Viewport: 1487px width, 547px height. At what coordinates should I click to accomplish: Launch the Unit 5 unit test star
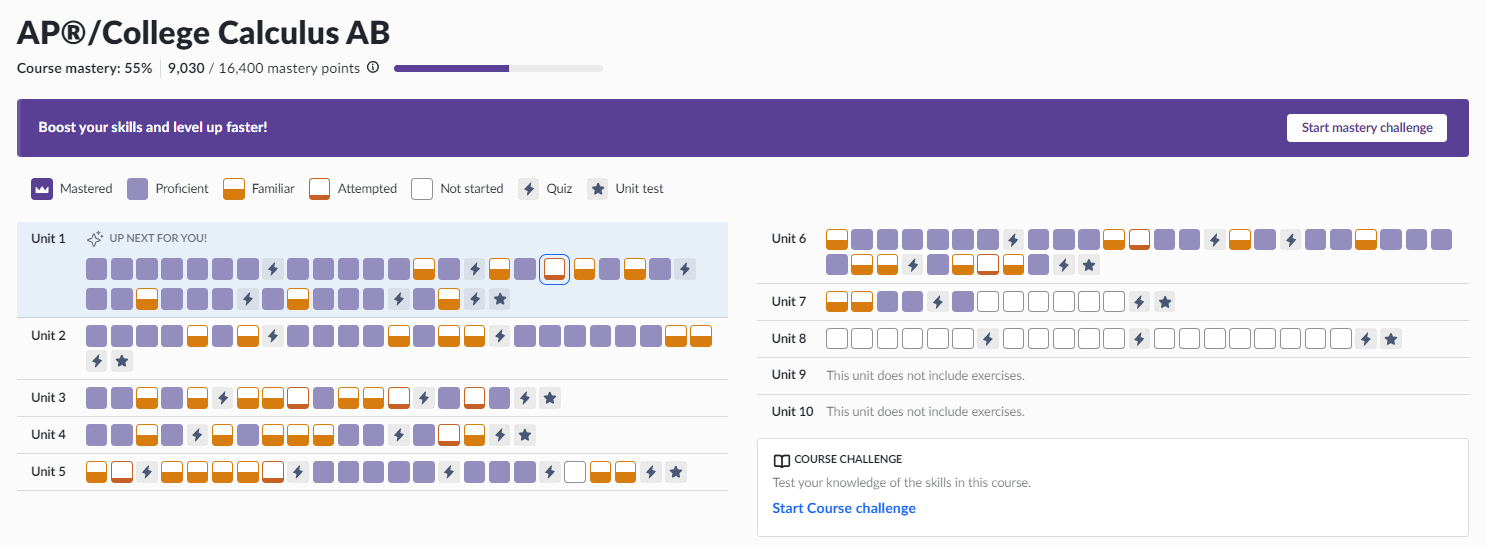point(676,472)
